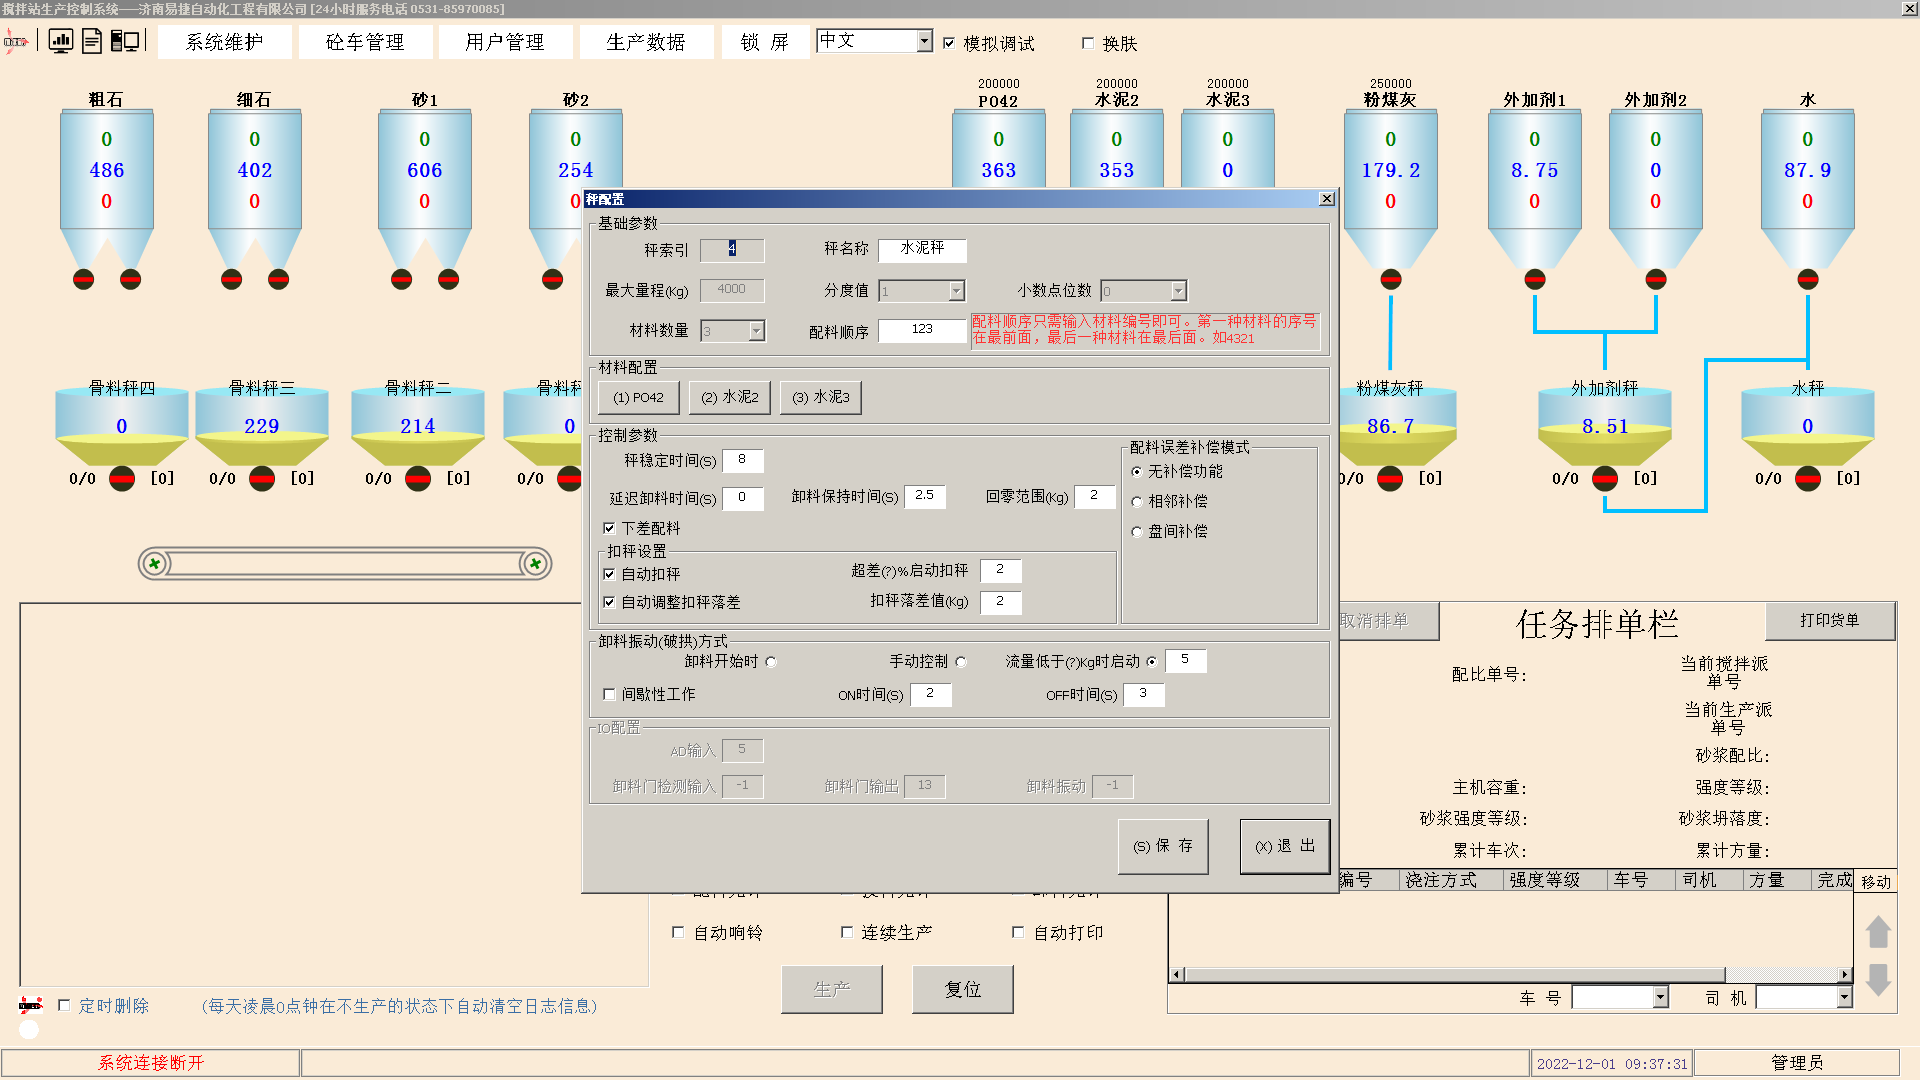Click the monitor bar-chart toolbar icon
The height and width of the screenshot is (1080, 1920).
(x=61, y=41)
